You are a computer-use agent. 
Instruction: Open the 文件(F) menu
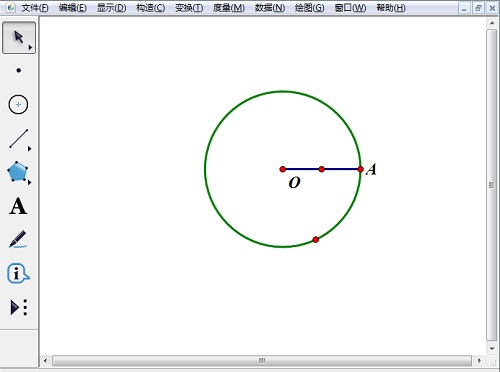point(35,8)
